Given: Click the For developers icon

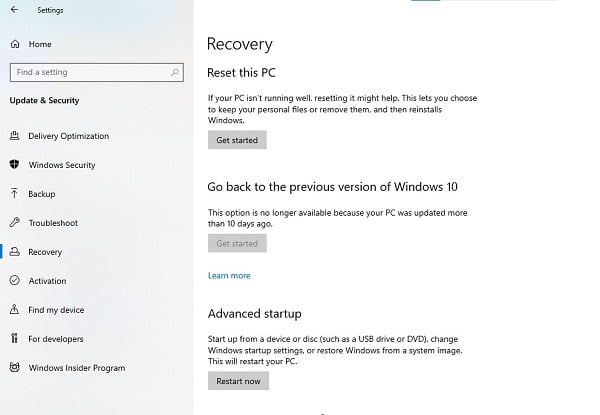Looking at the screenshot, I should pyautogui.click(x=15, y=339).
